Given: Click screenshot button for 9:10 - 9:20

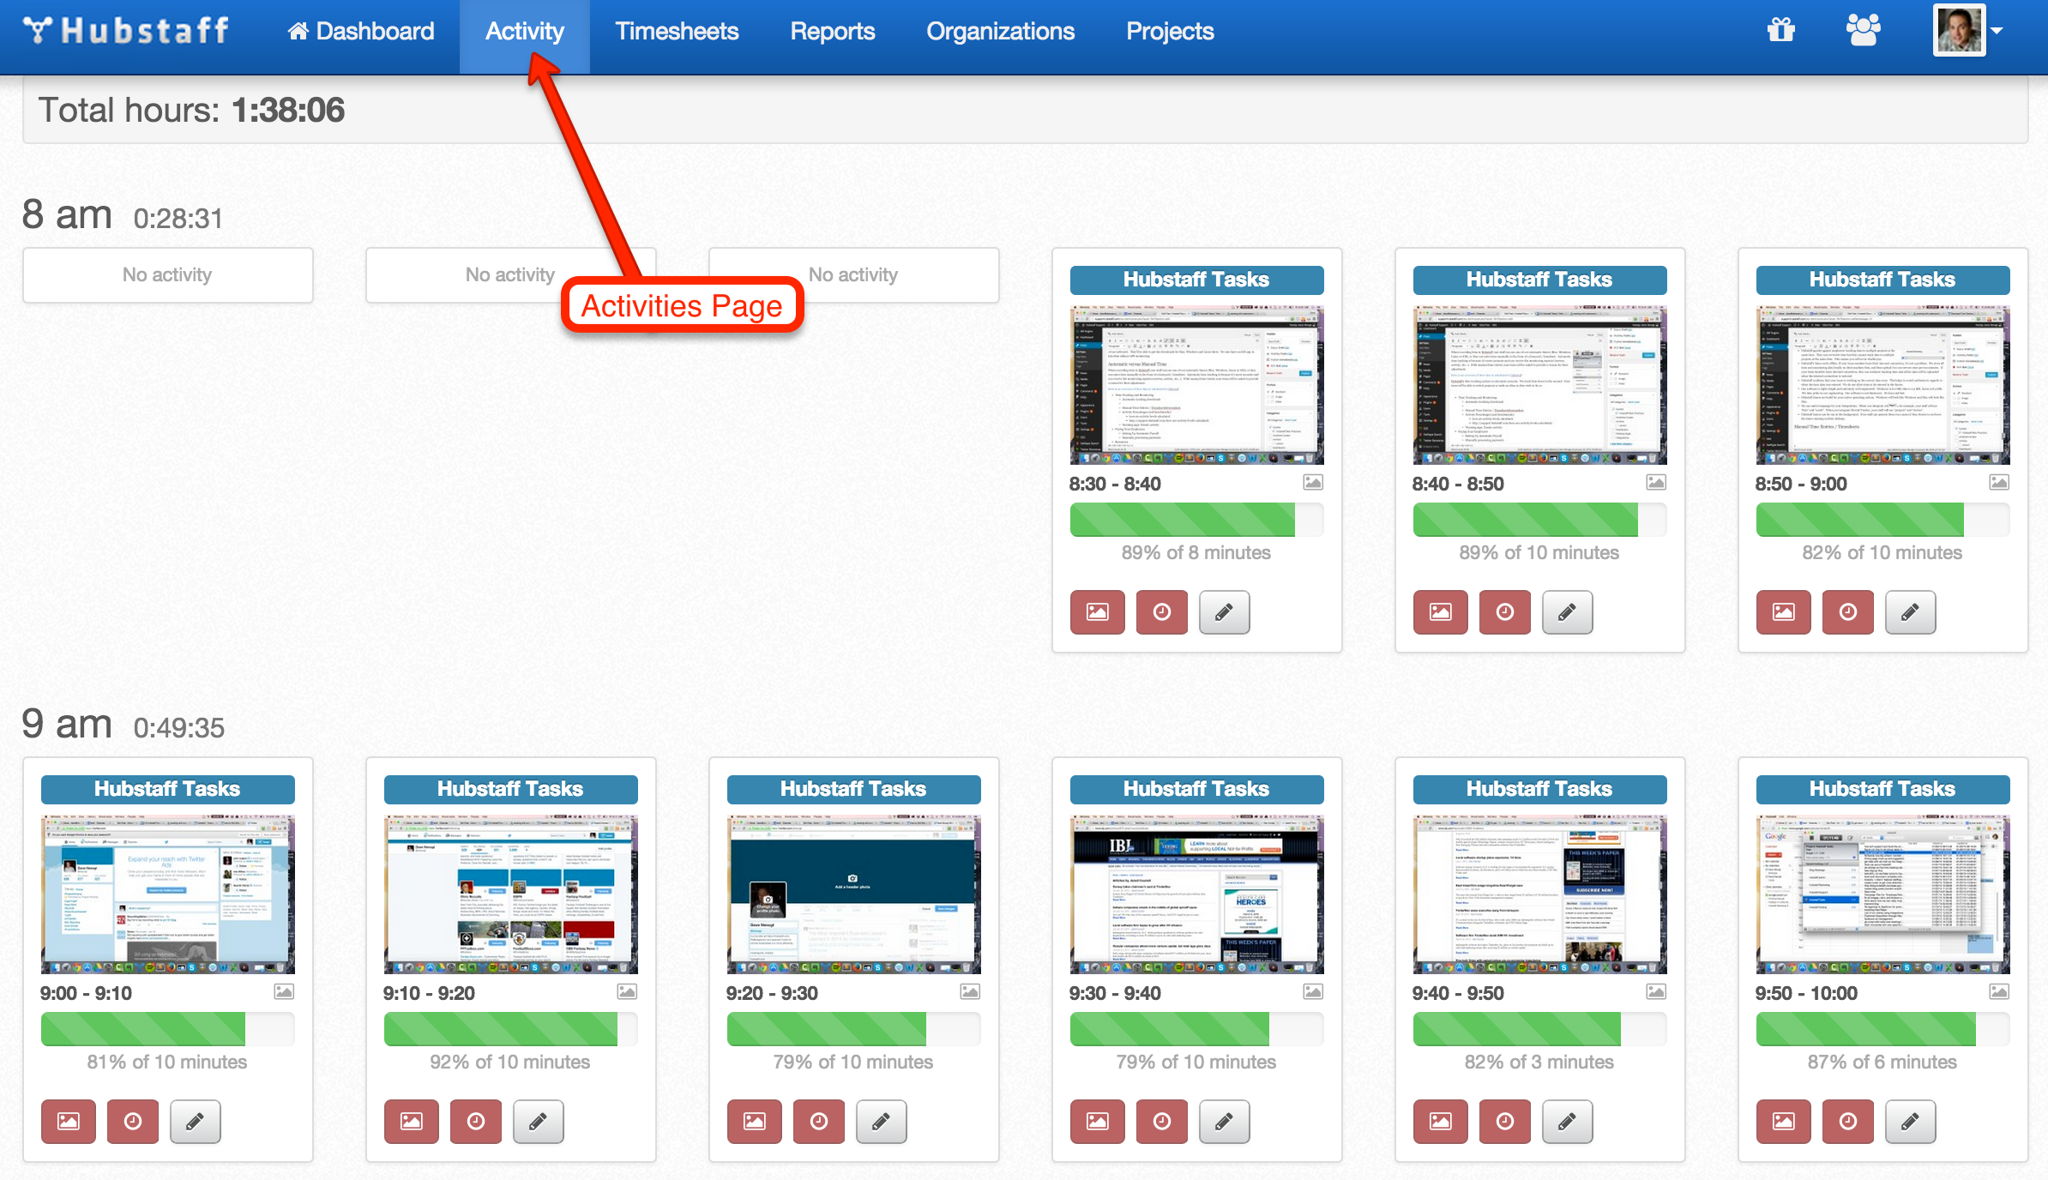Looking at the screenshot, I should click(x=411, y=1122).
